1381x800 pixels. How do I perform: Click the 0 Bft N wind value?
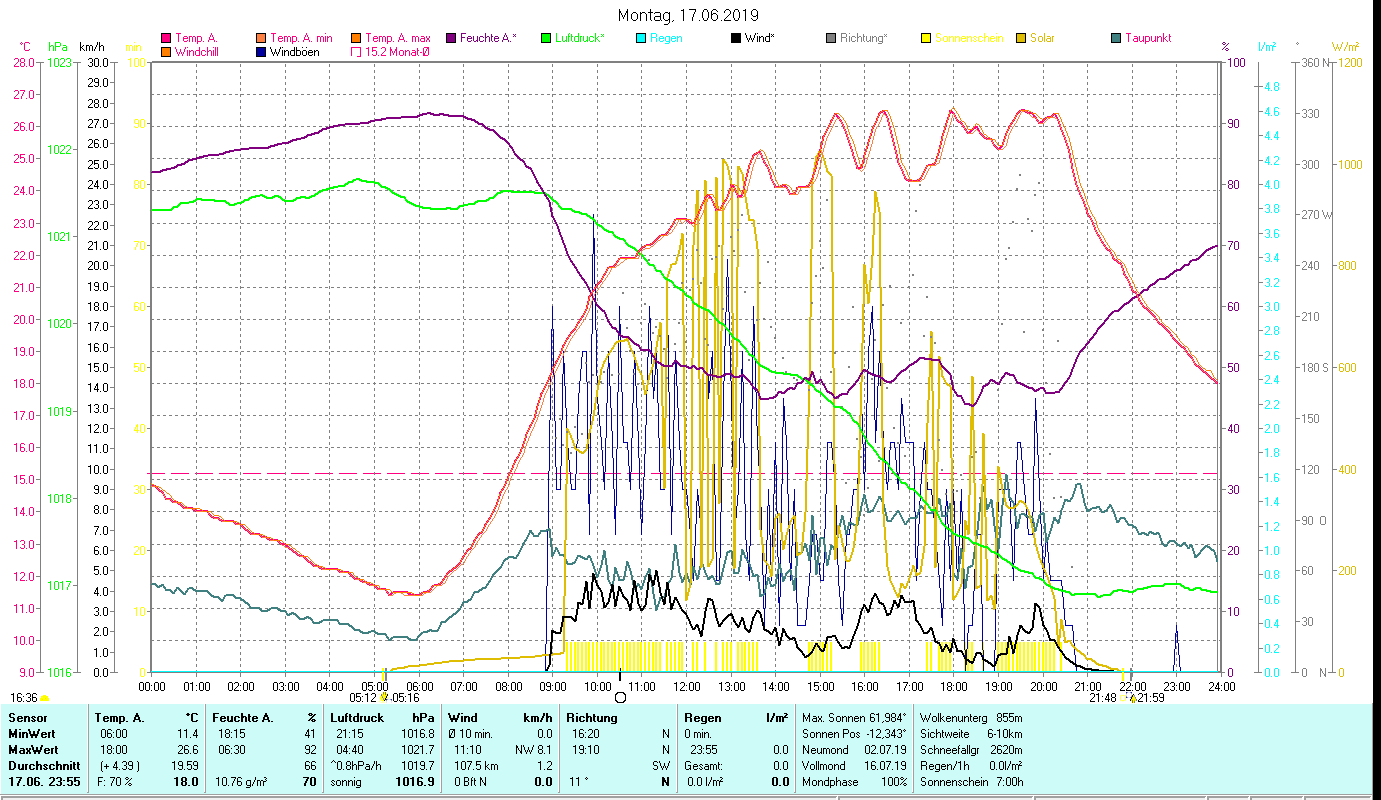tap(470, 782)
